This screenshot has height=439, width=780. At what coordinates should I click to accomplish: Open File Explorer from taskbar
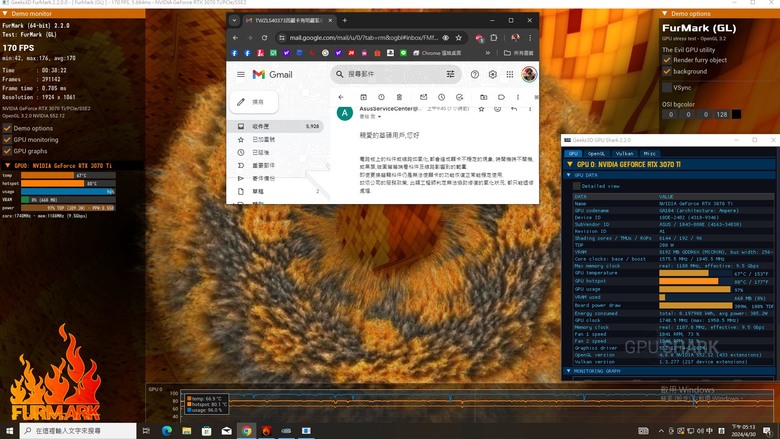pos(187,431)
